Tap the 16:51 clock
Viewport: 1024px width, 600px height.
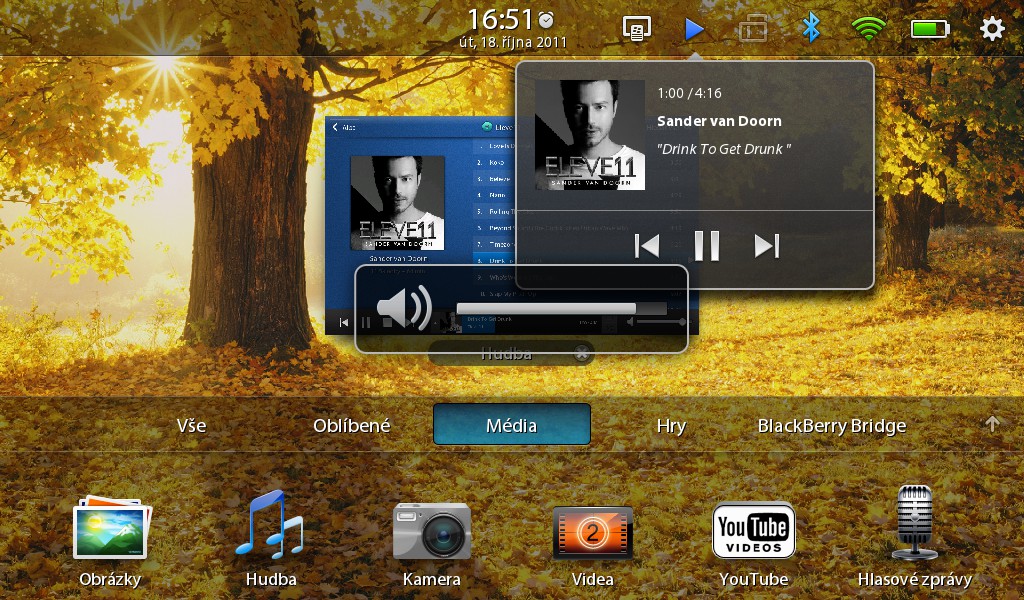point(502,20)
